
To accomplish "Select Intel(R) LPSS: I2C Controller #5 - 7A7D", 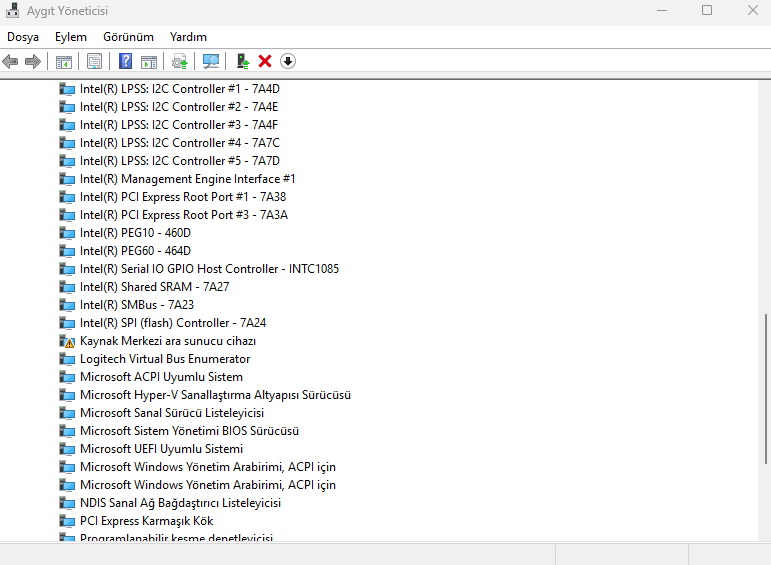I will point(180,161).
